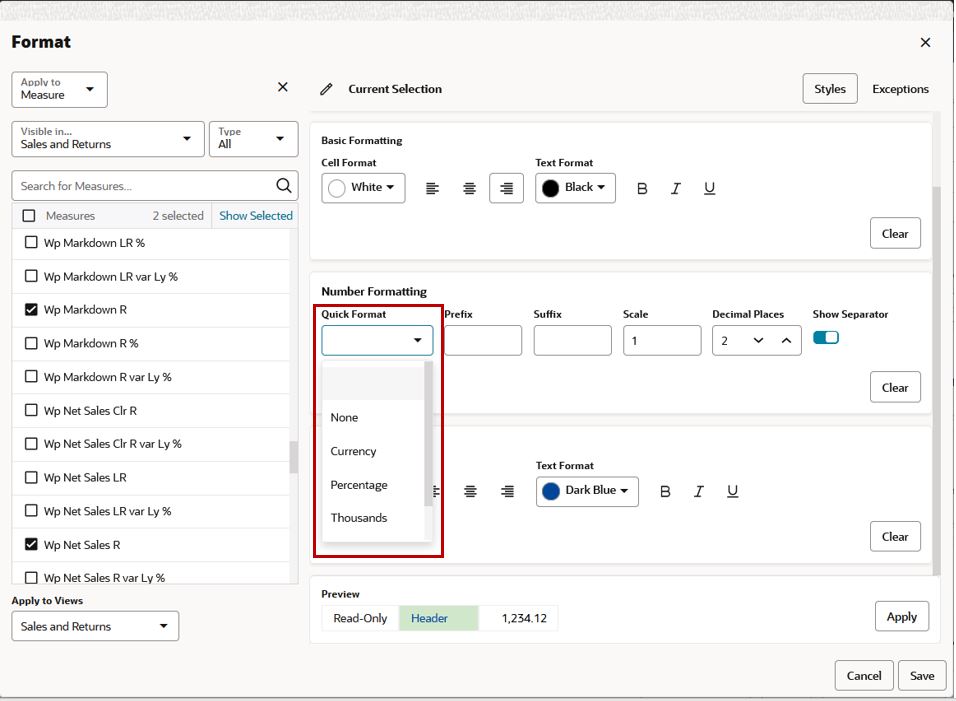Expand the Visible in Sales and Returns dropdown
The width and height of the screenshot is (956, 701).
[x=108, y=139]
